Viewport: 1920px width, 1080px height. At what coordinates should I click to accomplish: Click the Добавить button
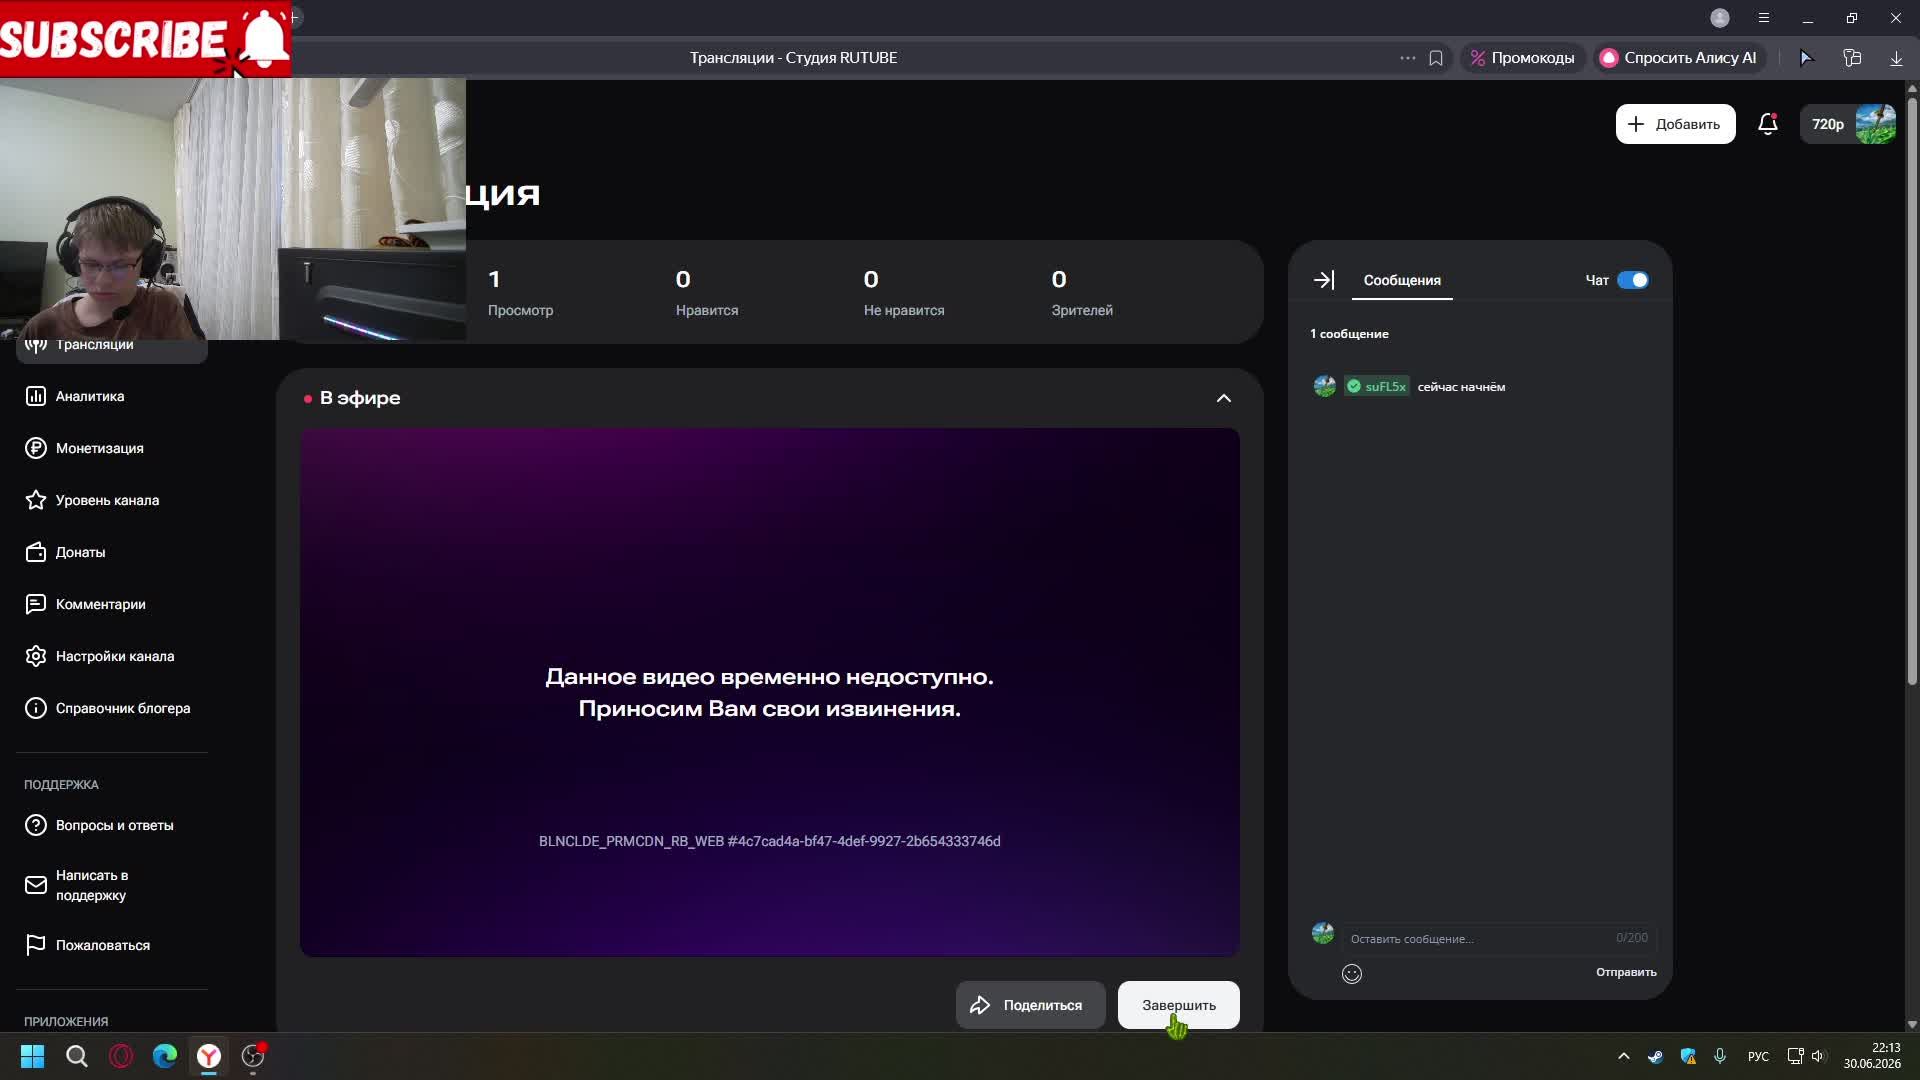[1675, 124]
